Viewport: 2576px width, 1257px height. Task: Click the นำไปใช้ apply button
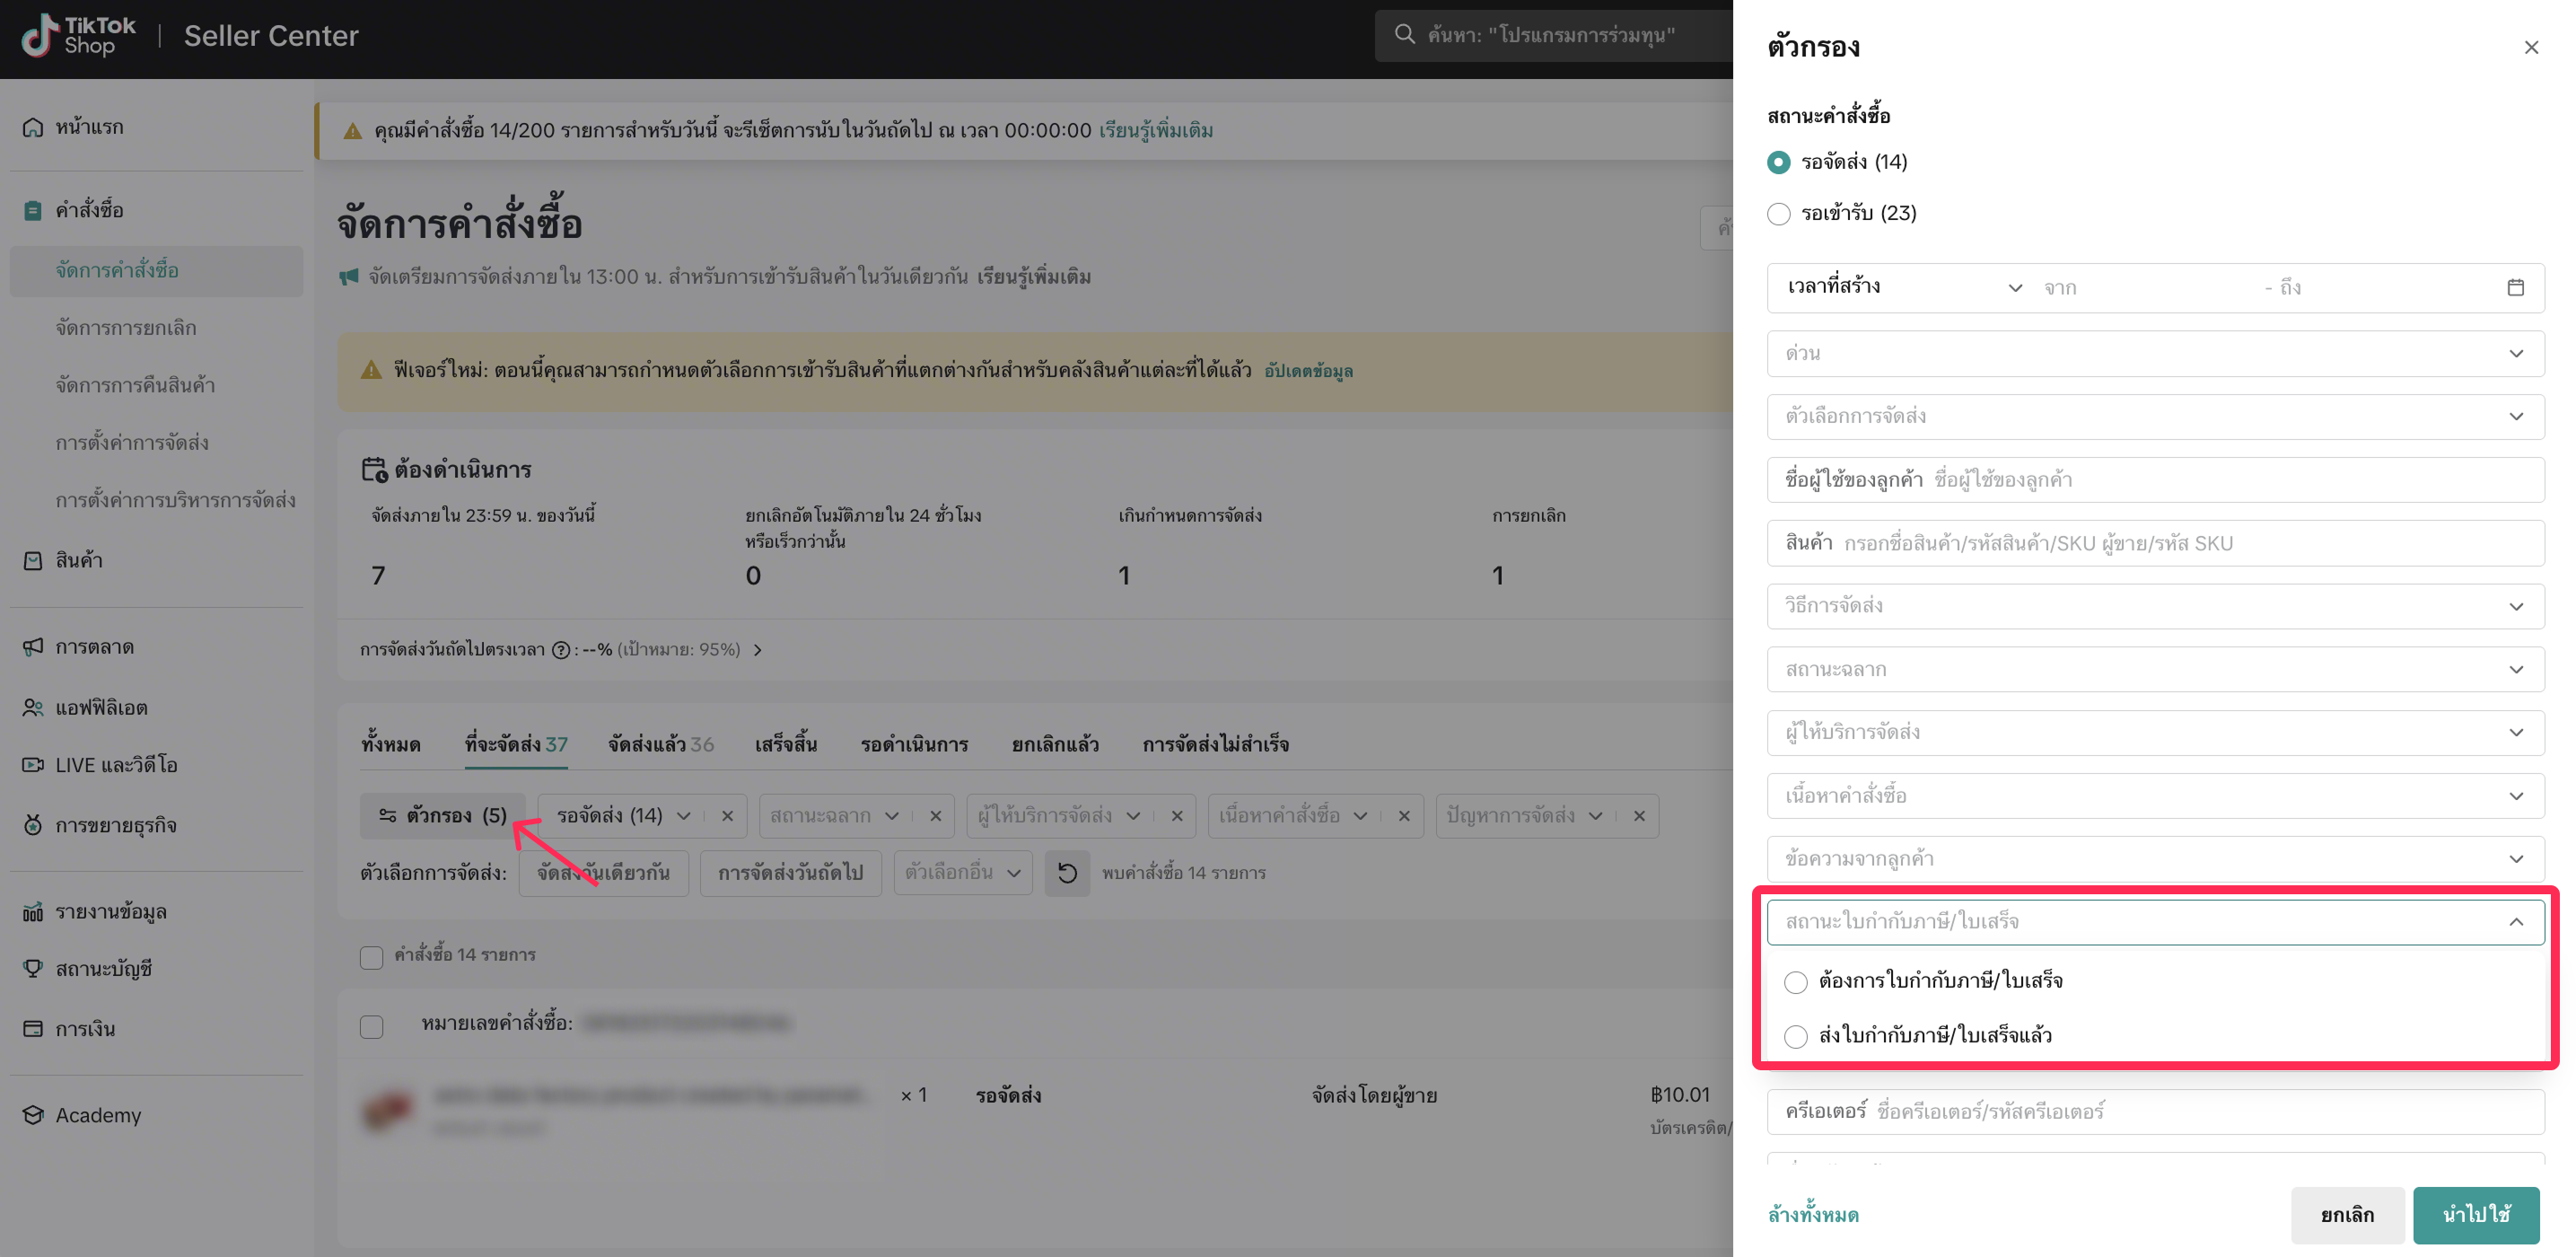(x=2475, y=1214)
